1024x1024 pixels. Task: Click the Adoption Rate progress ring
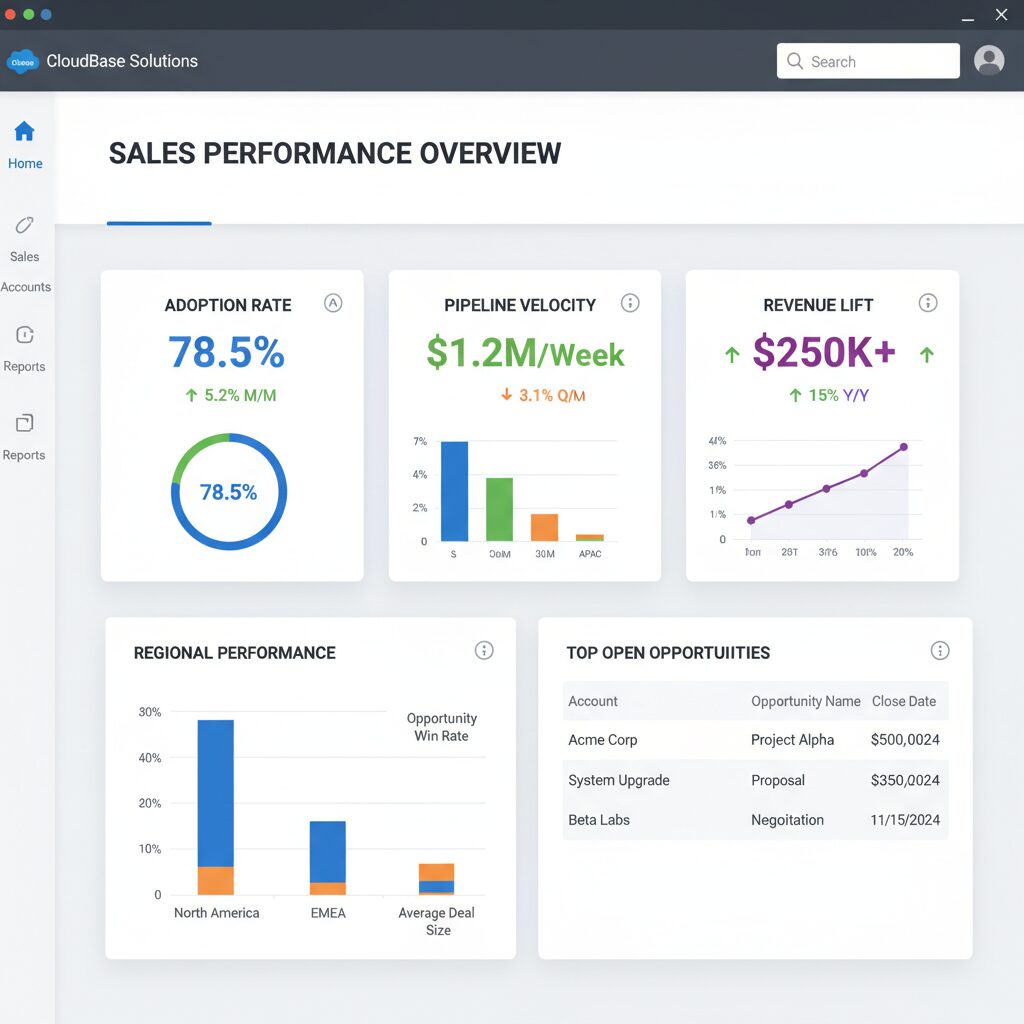point(229,492)
